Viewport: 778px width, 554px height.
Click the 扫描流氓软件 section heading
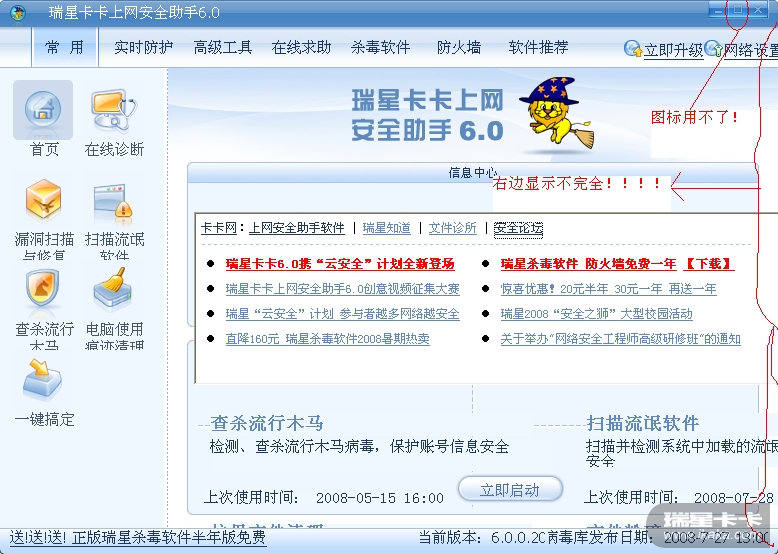pyautogui.click(x=643, y=423)
